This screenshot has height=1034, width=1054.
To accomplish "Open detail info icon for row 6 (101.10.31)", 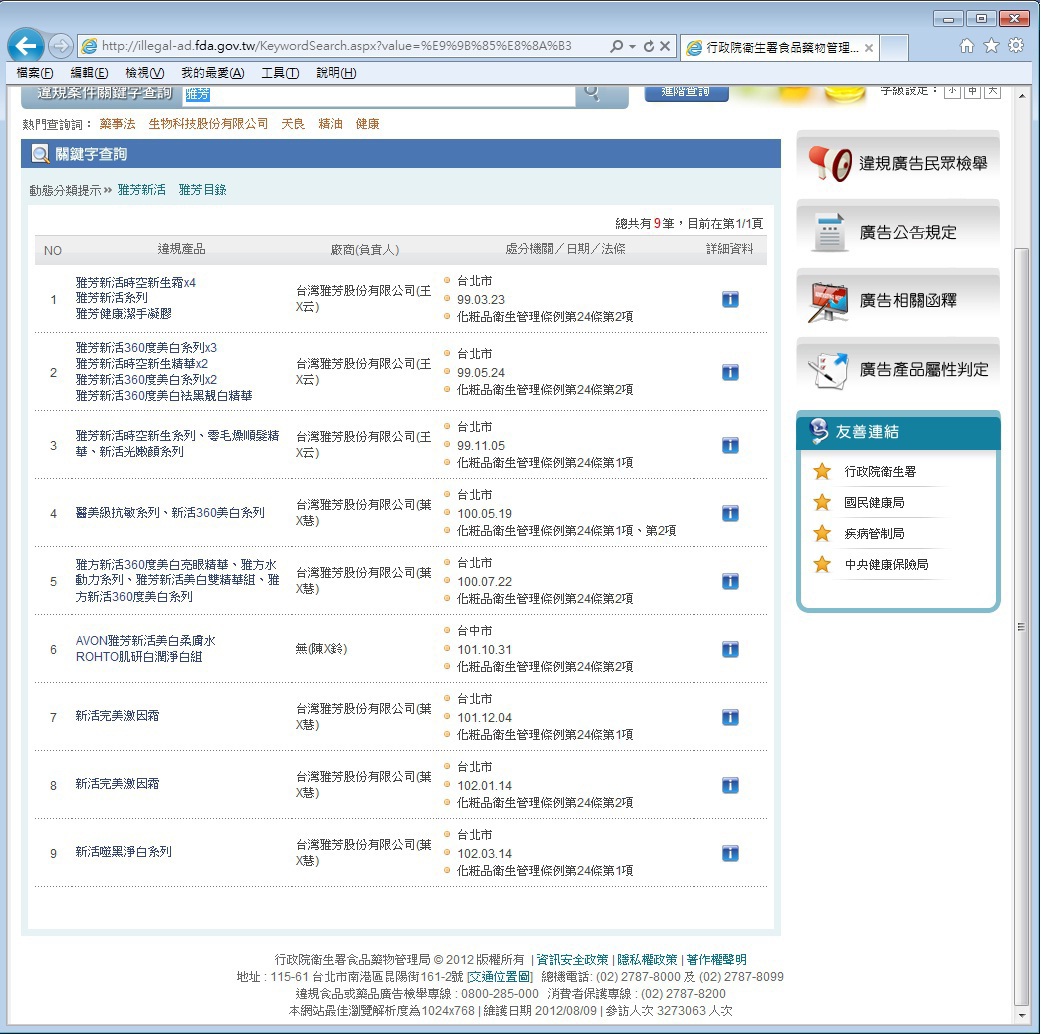I will pyautogui.click(x=730, y=649).
